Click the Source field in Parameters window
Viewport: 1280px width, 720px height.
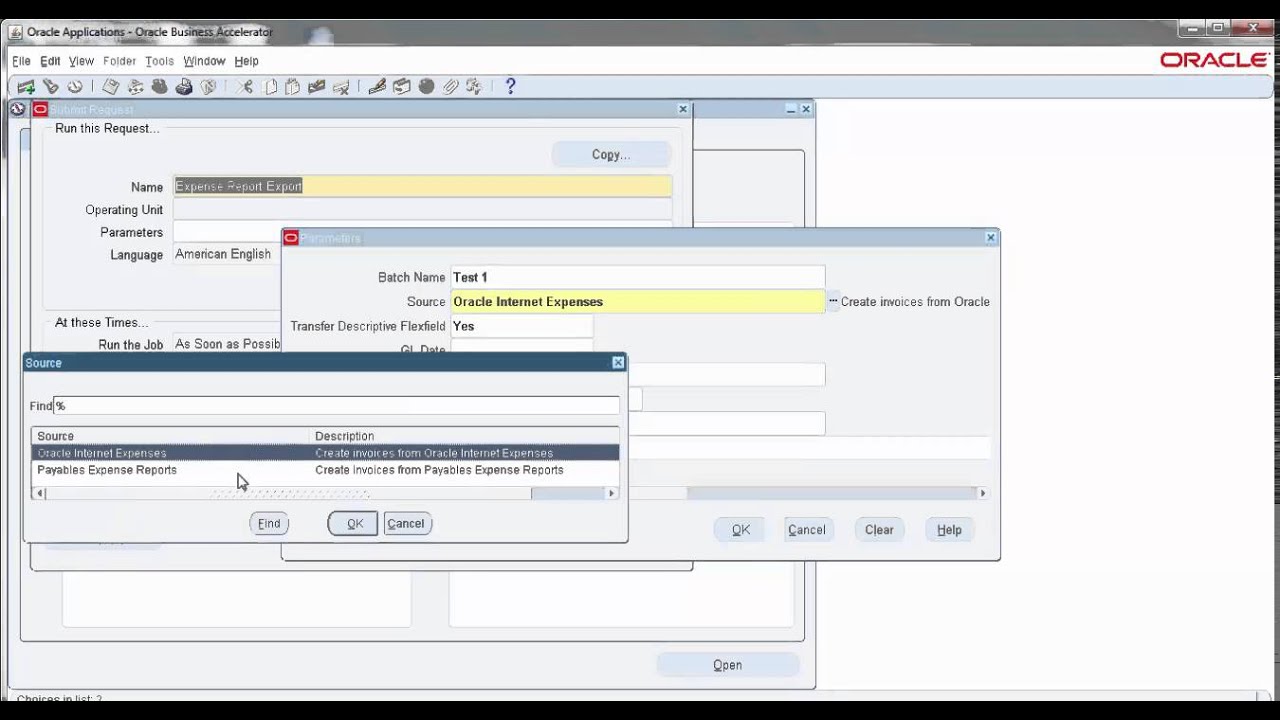[x=638, y=301]
